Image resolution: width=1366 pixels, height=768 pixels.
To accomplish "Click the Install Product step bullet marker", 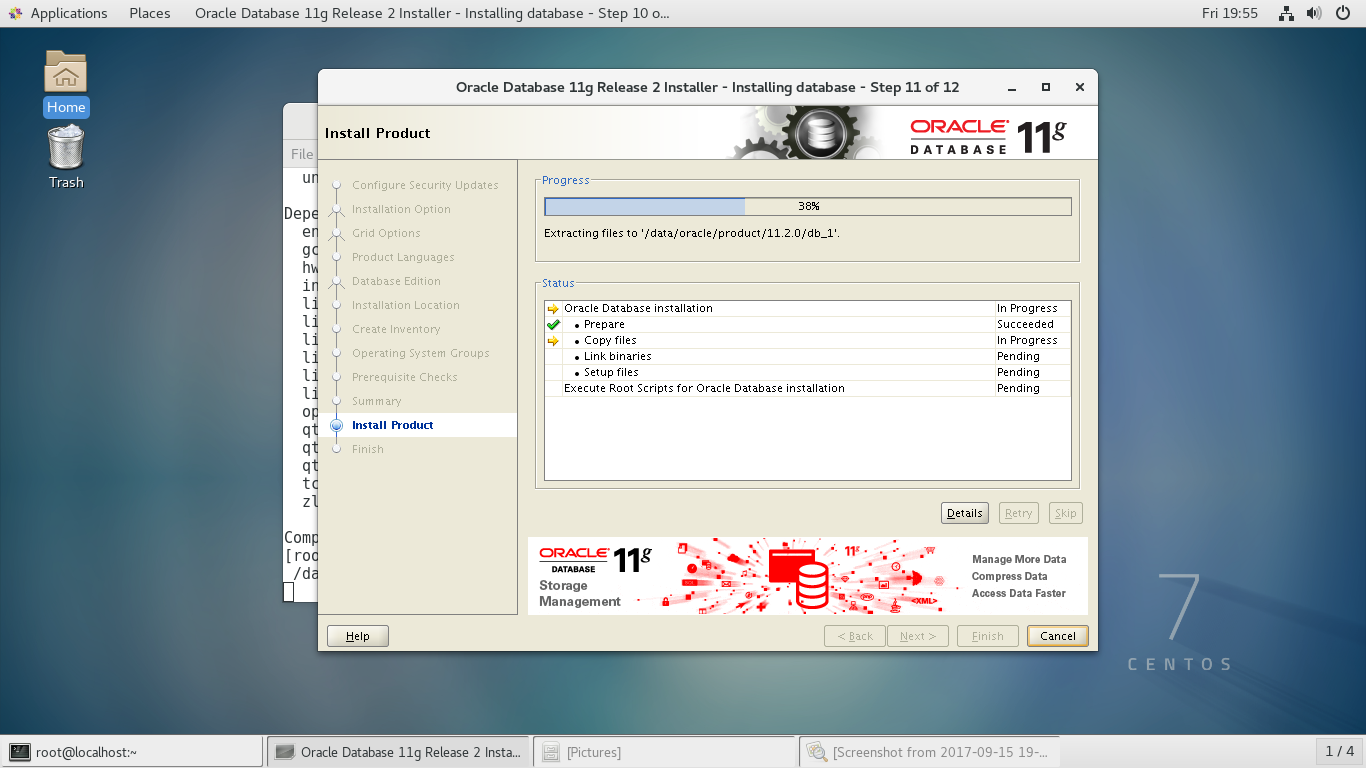I will [x=337, y=425].
